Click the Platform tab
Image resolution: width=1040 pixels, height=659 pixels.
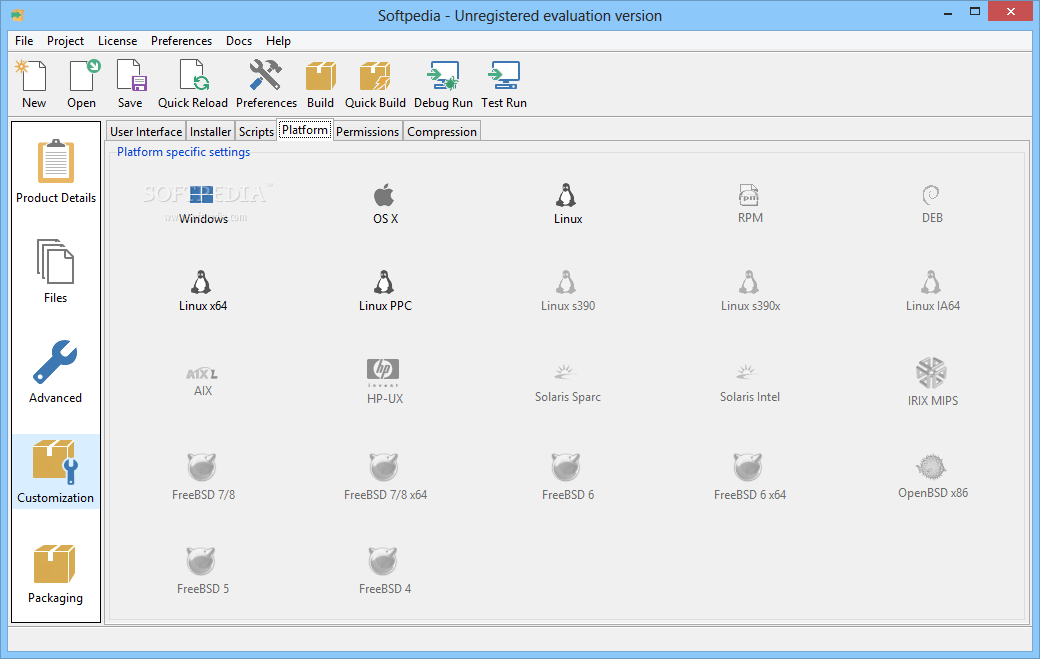point(305,130)
